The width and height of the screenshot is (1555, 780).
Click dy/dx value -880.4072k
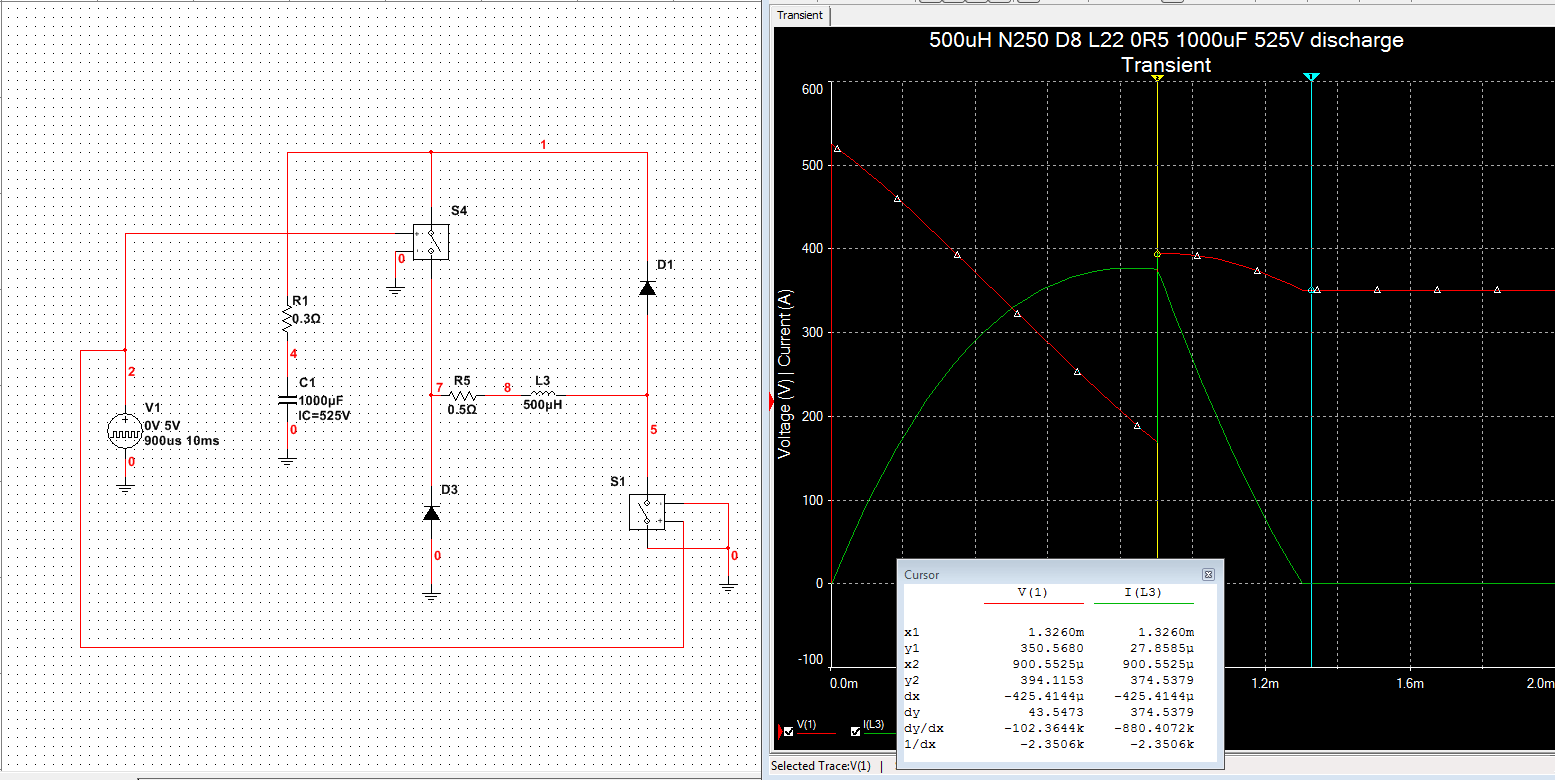(1156, 728)
